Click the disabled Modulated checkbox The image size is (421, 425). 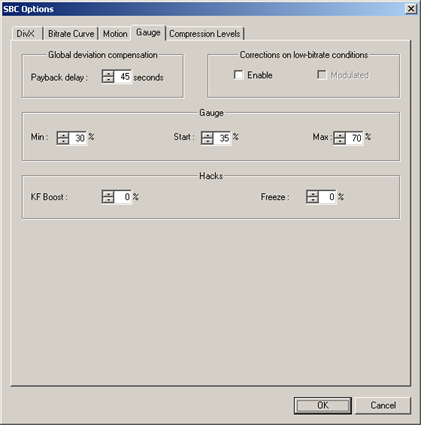[322, 75]
